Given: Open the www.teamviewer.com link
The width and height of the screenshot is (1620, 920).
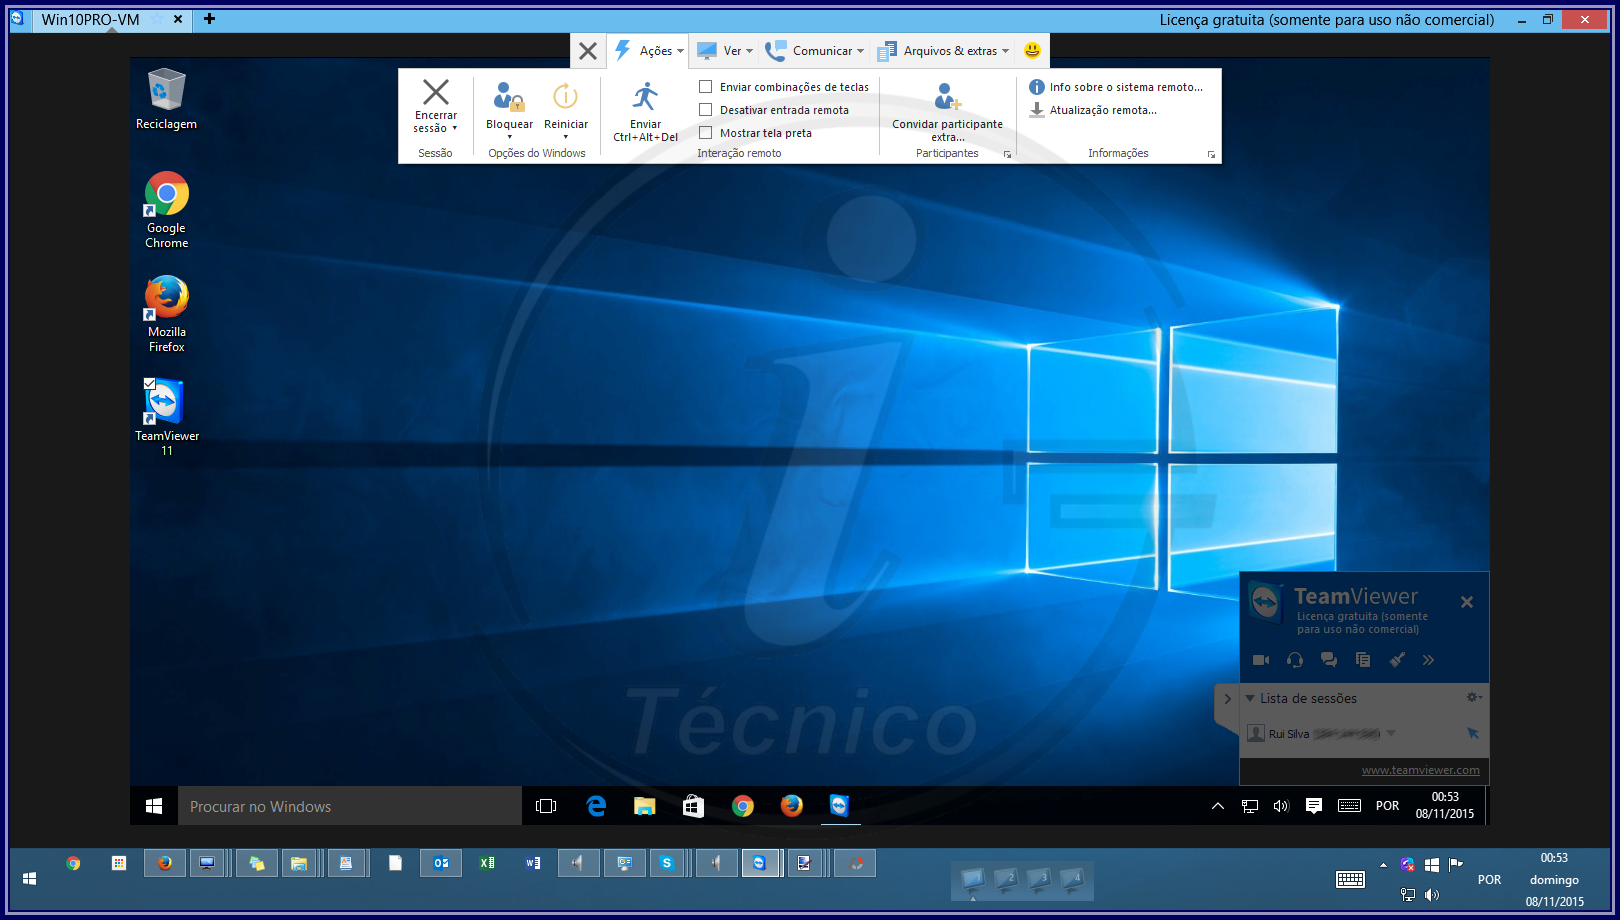Looking at the screenshot, I should [1420, 770].
